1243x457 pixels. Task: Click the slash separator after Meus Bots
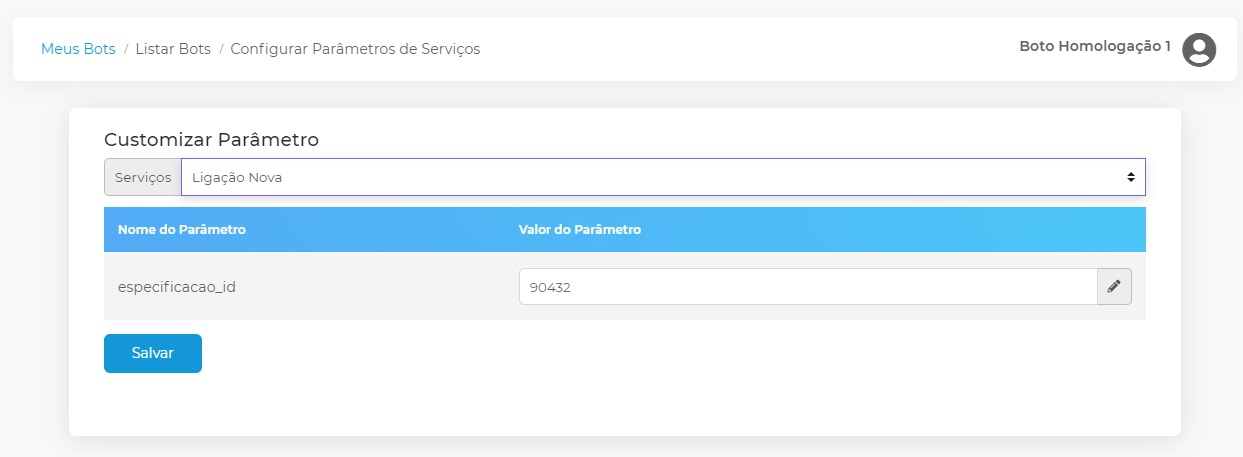[126, 48]
